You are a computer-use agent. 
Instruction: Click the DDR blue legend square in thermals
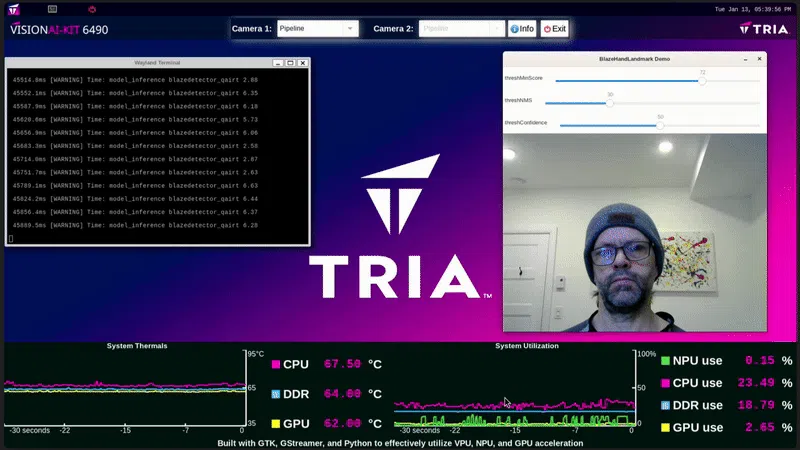coord(276,394)
